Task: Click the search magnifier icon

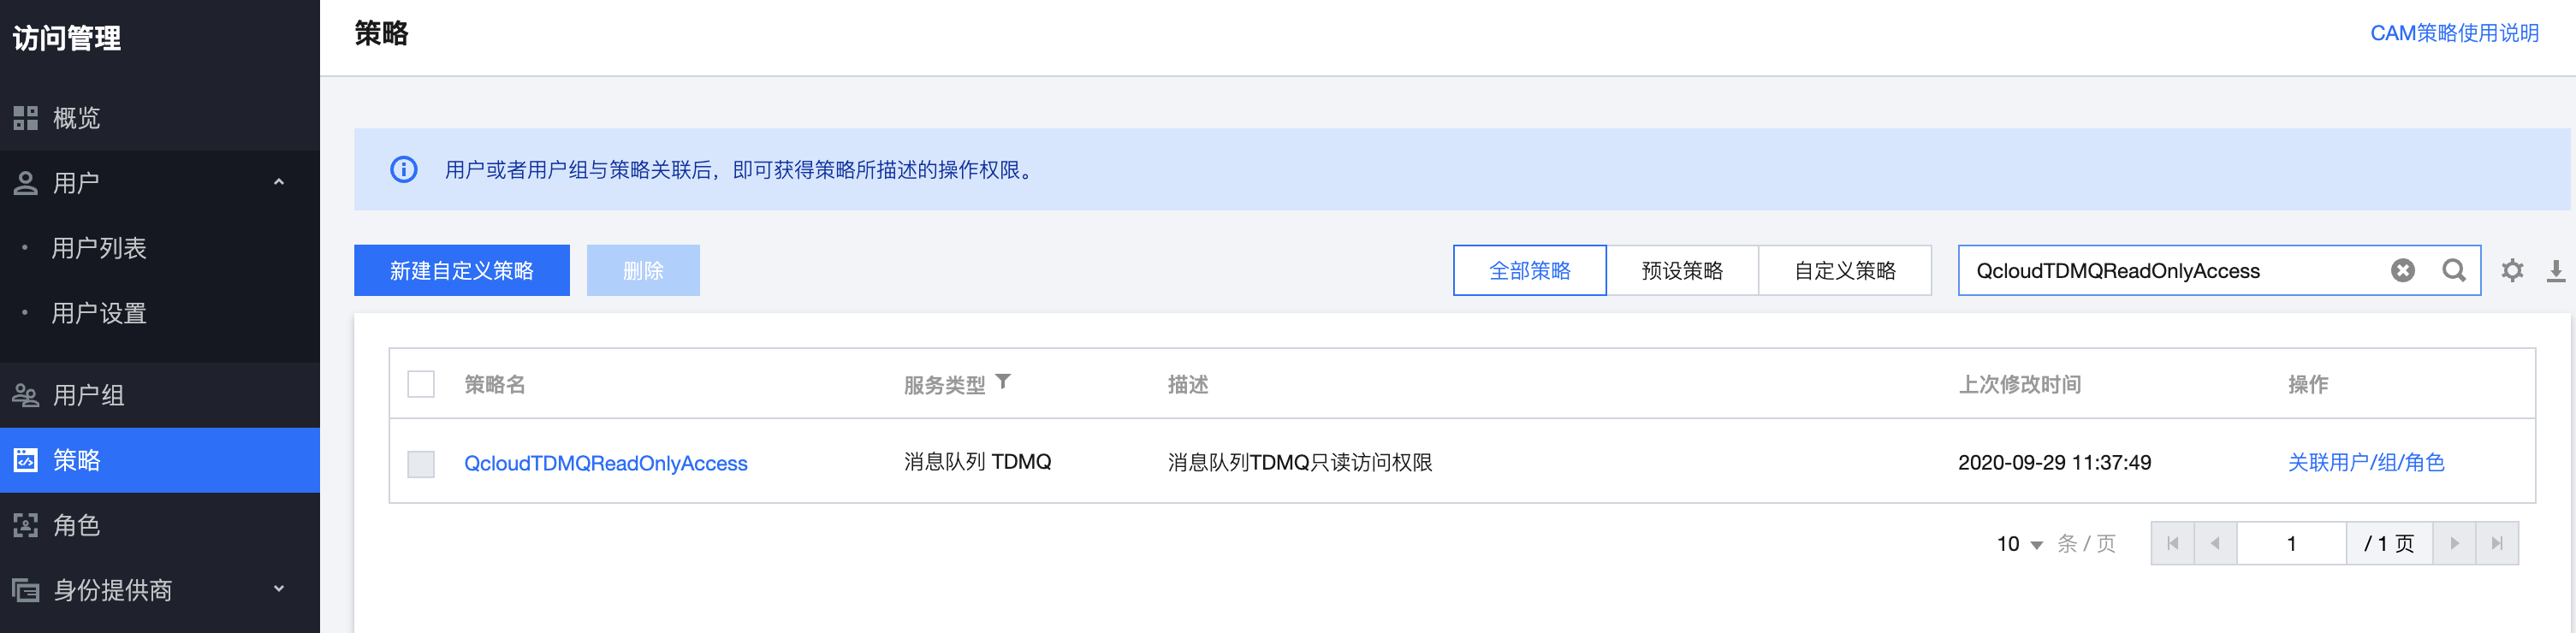Action: click(2453, 270)
